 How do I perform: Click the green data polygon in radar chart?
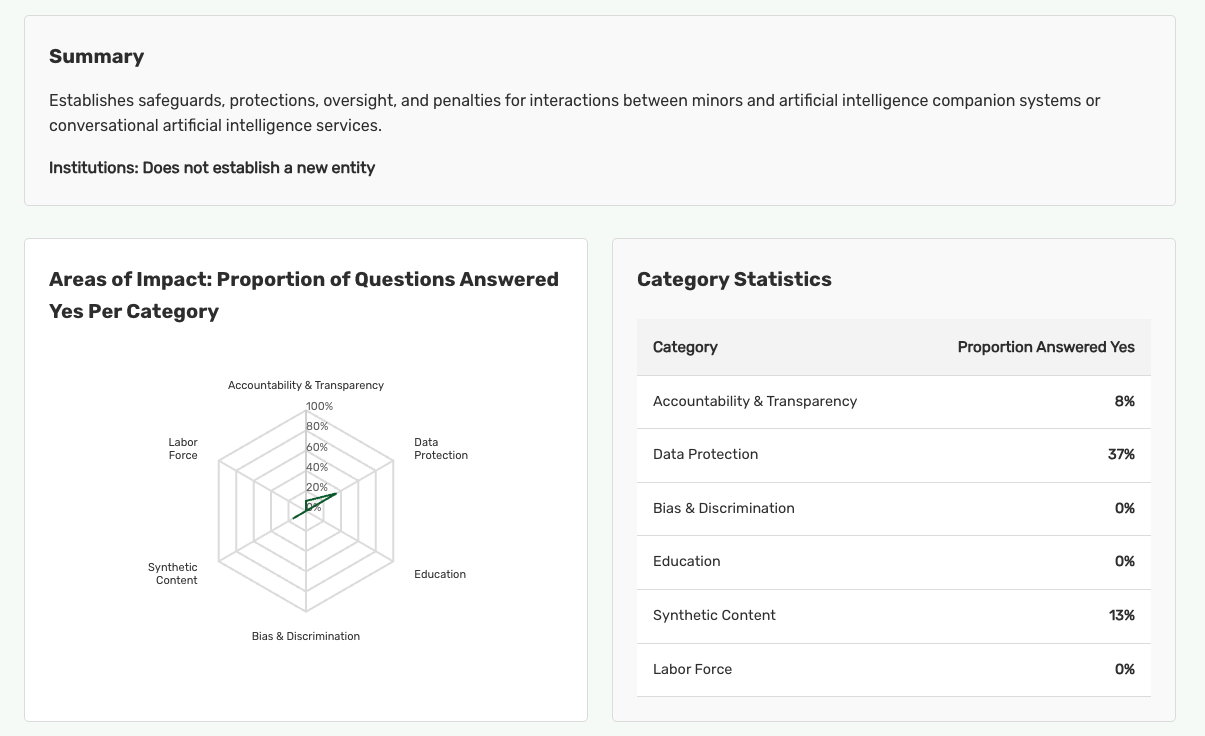pyautogui.click(x=318, y=500)
